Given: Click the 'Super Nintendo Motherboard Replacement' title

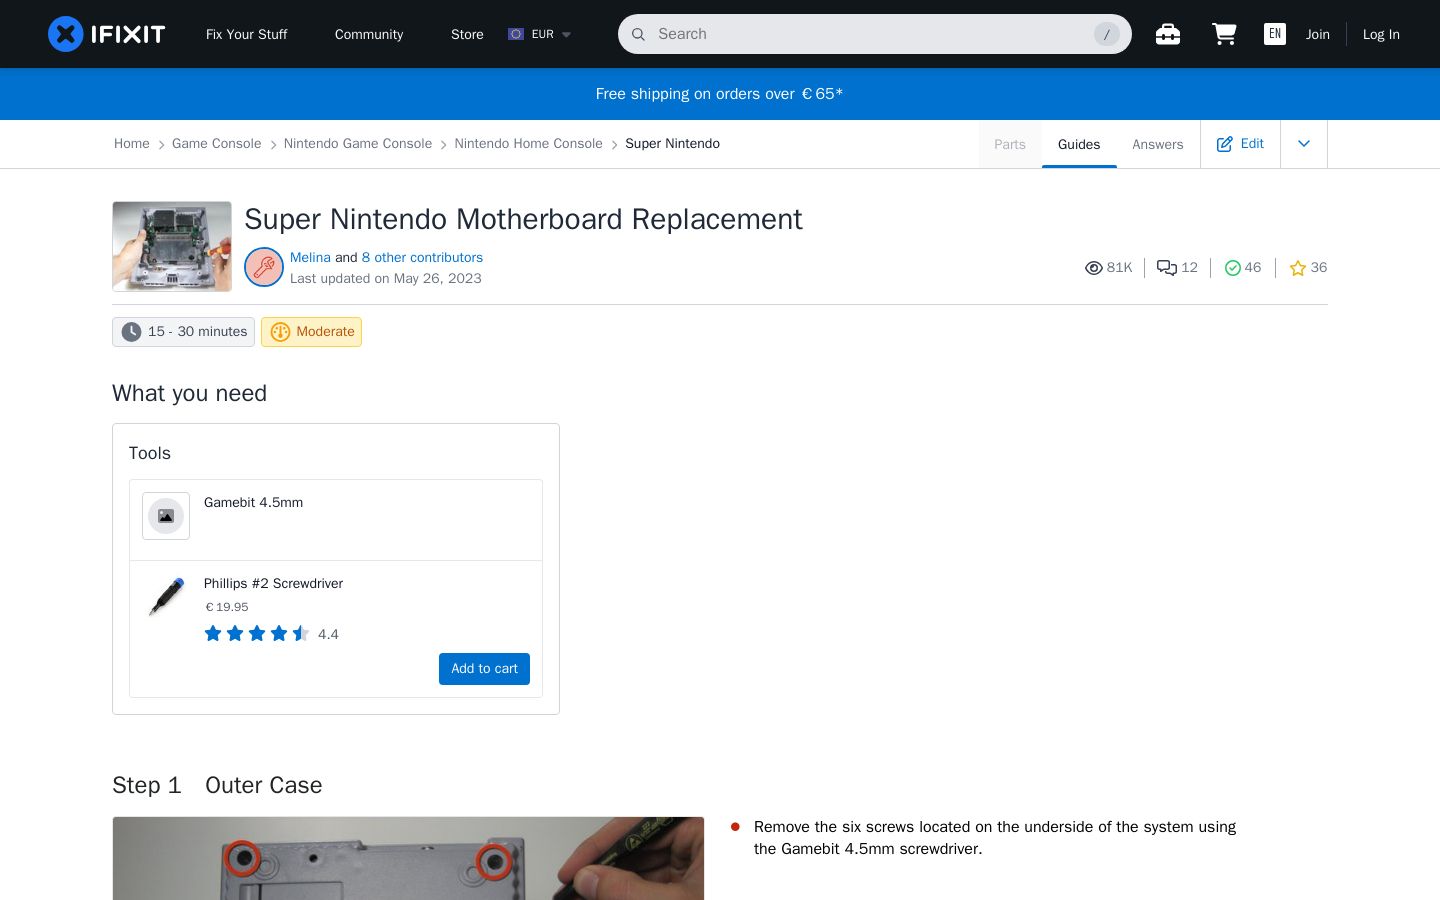Looking at the screenshot, I should tap(523, 219).
